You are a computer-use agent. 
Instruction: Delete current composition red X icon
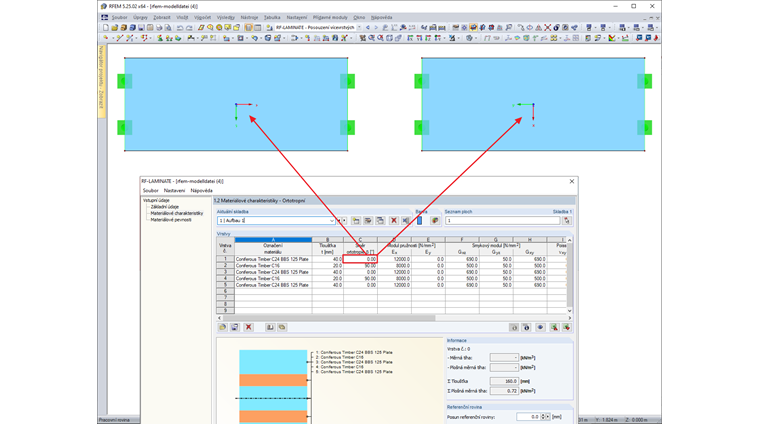tap(394, 220)
